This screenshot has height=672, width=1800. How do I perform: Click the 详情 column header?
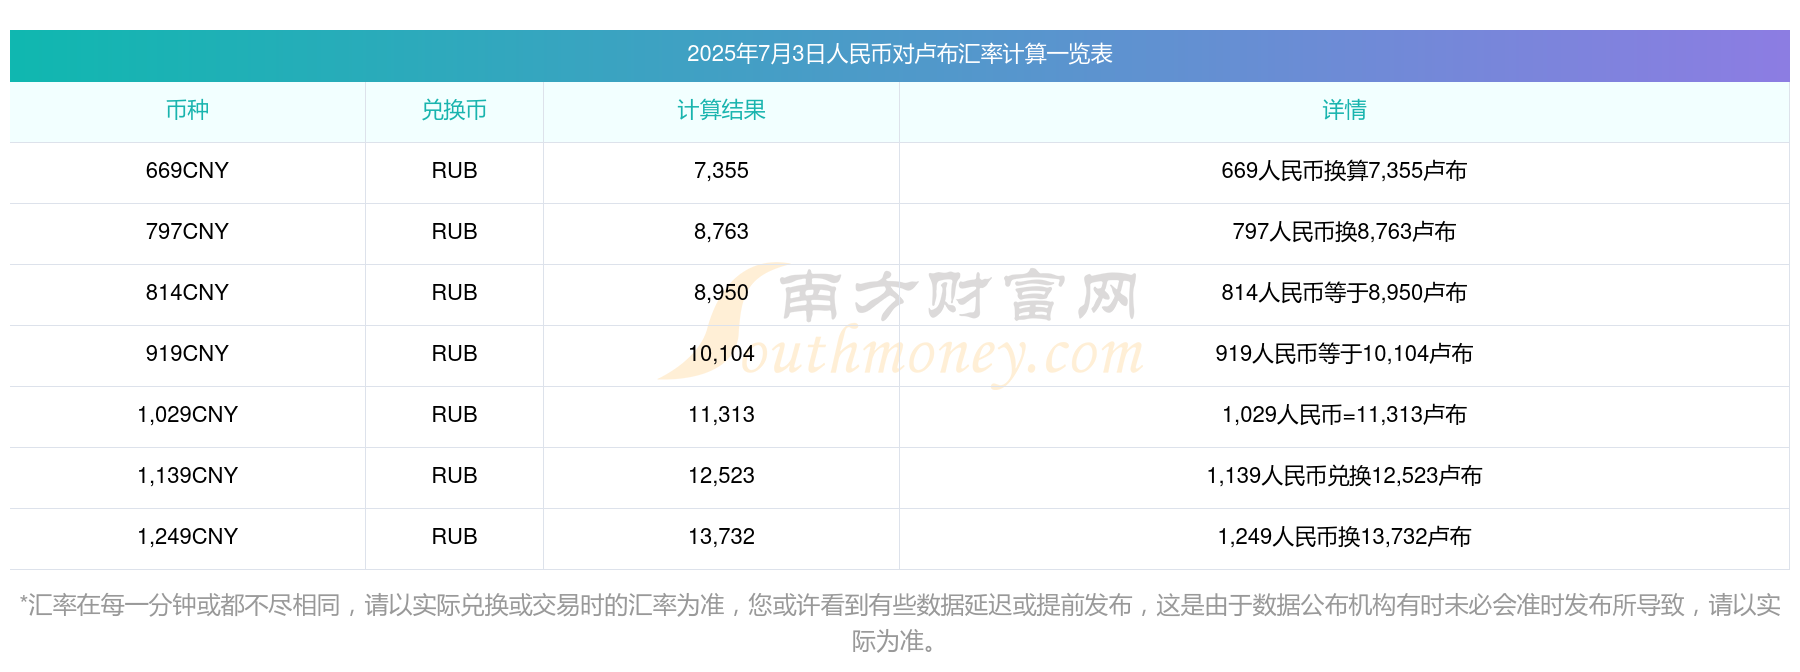tap(1344, 110)
